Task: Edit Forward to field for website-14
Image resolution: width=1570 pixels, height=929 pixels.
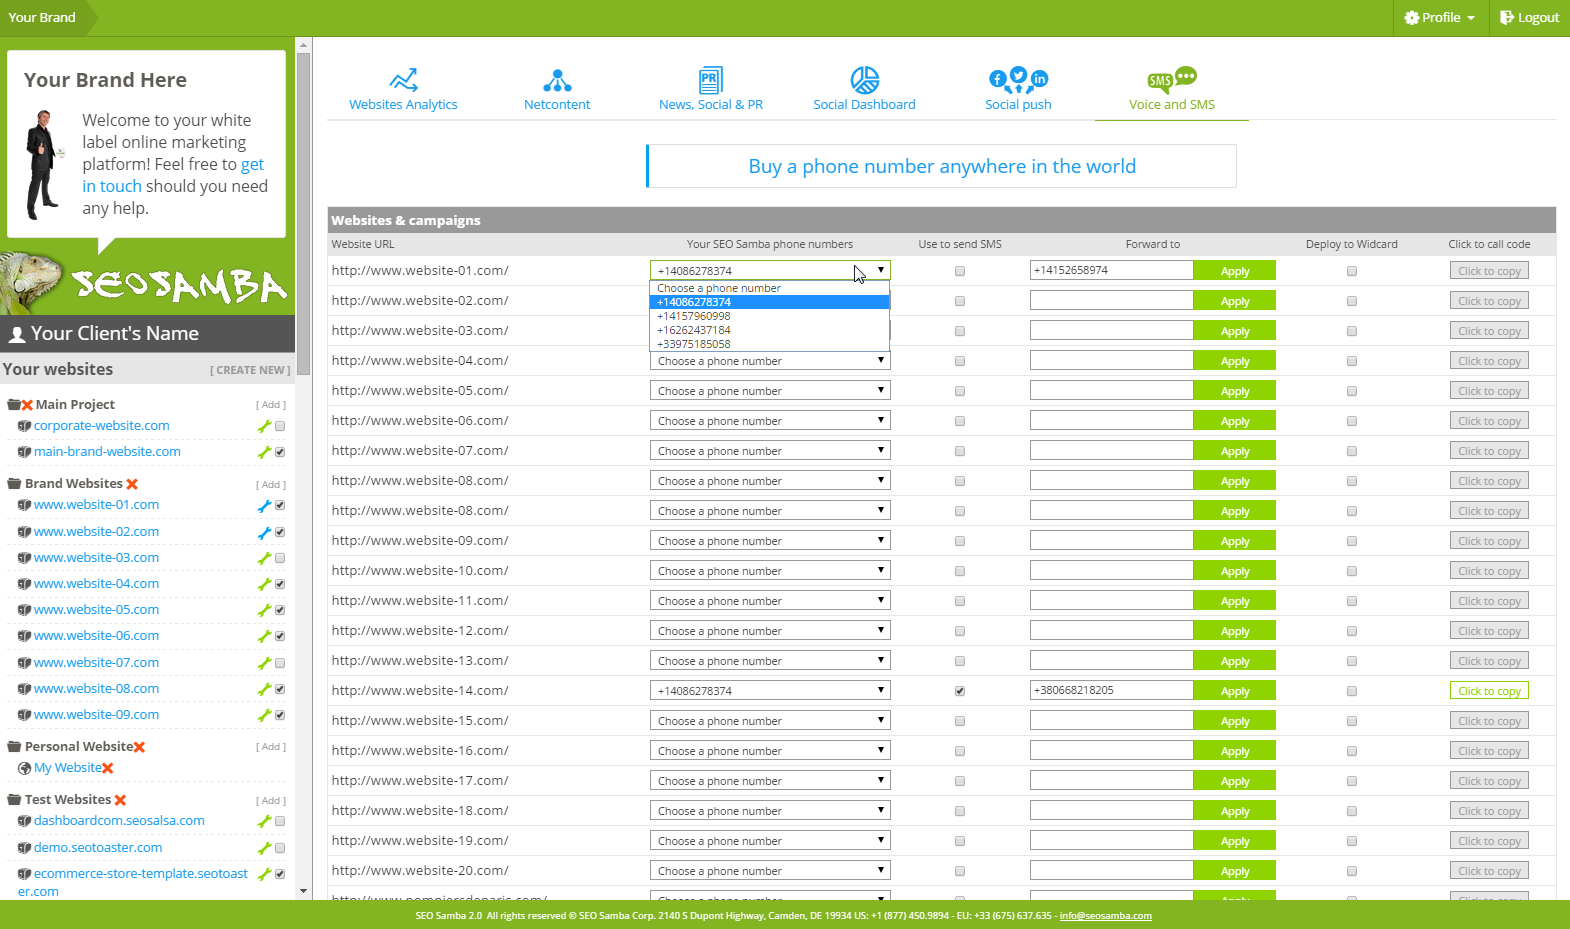Action: (x=1111, y=690)
